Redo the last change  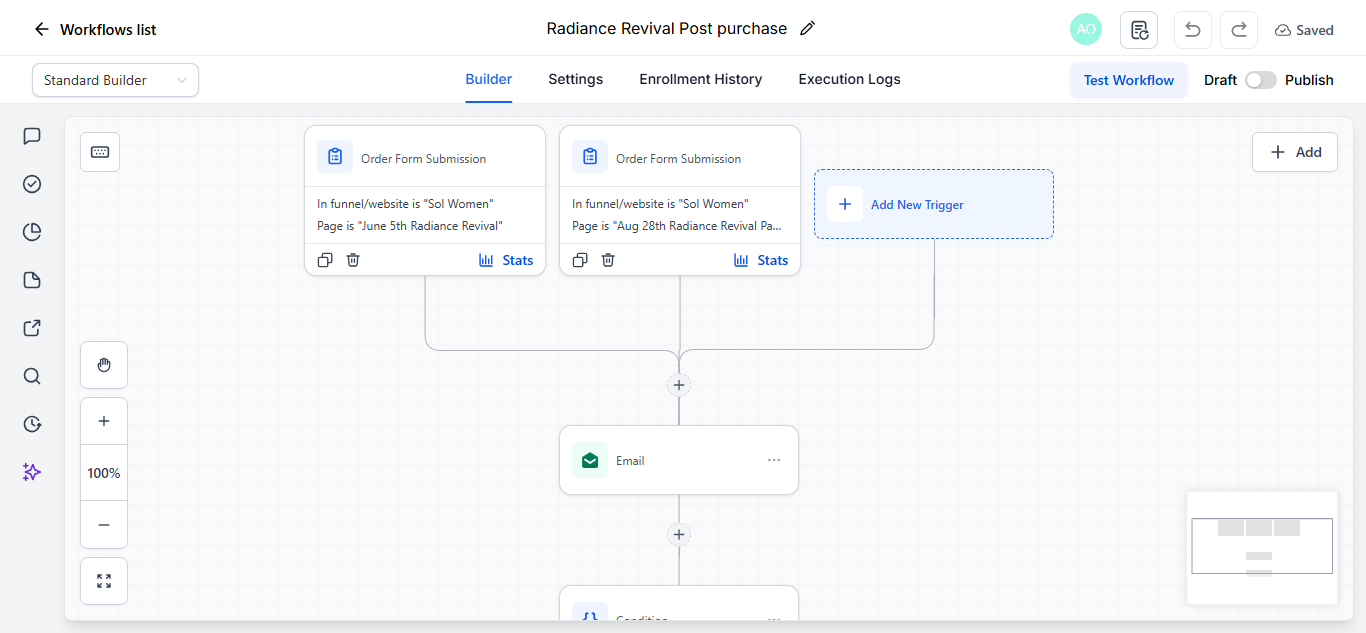(1239, 30)
